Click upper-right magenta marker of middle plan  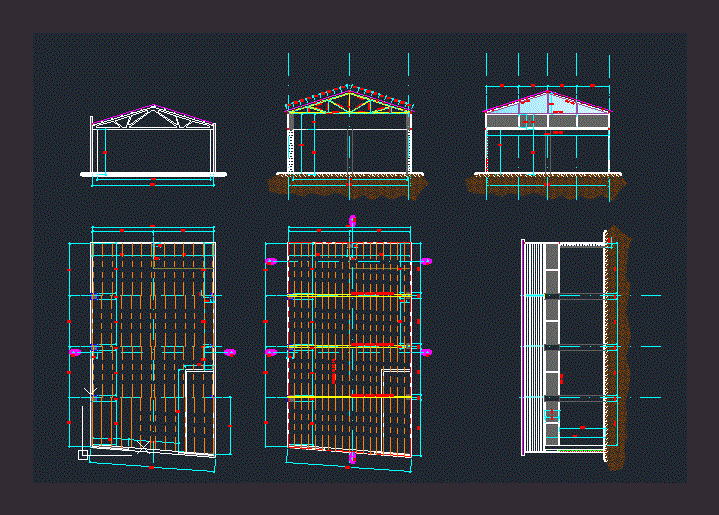click(426, 260)
